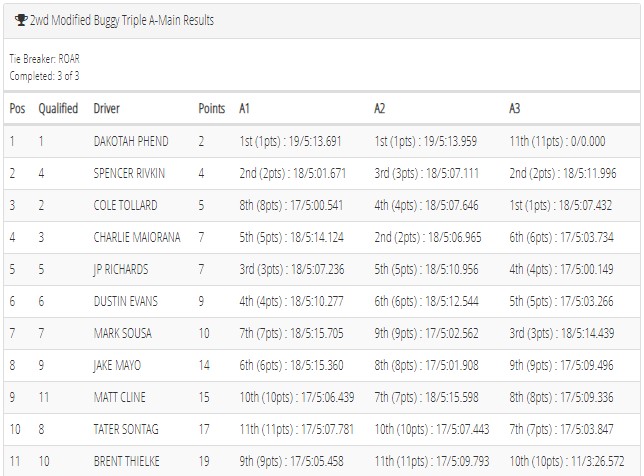Click MATT CLINE's points value 15
The height and width of the screenshot is (476, 644).
coord(204,398)
